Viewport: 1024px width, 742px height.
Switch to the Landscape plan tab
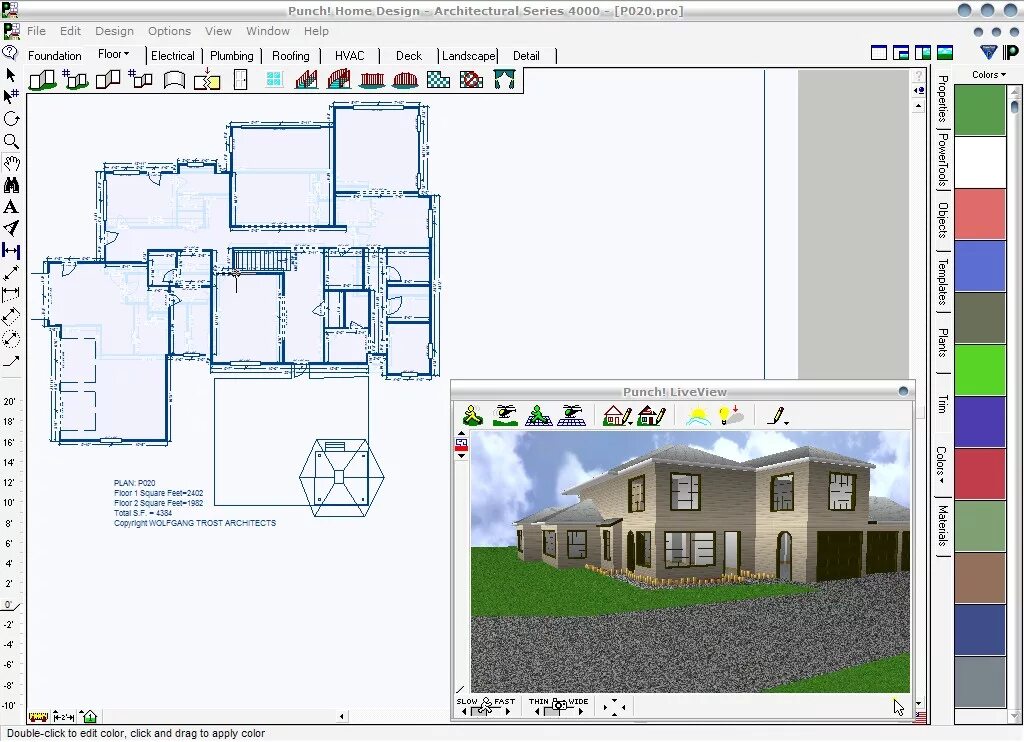[x=469, y=56]
